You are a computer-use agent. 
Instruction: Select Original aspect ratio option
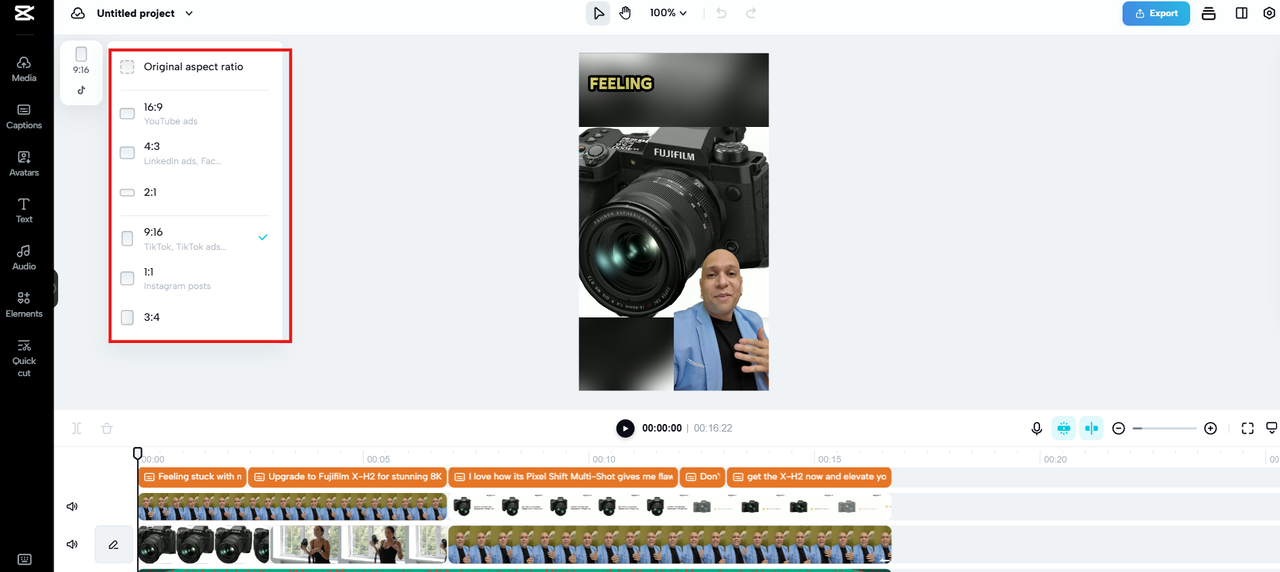[x=196, y=67]
